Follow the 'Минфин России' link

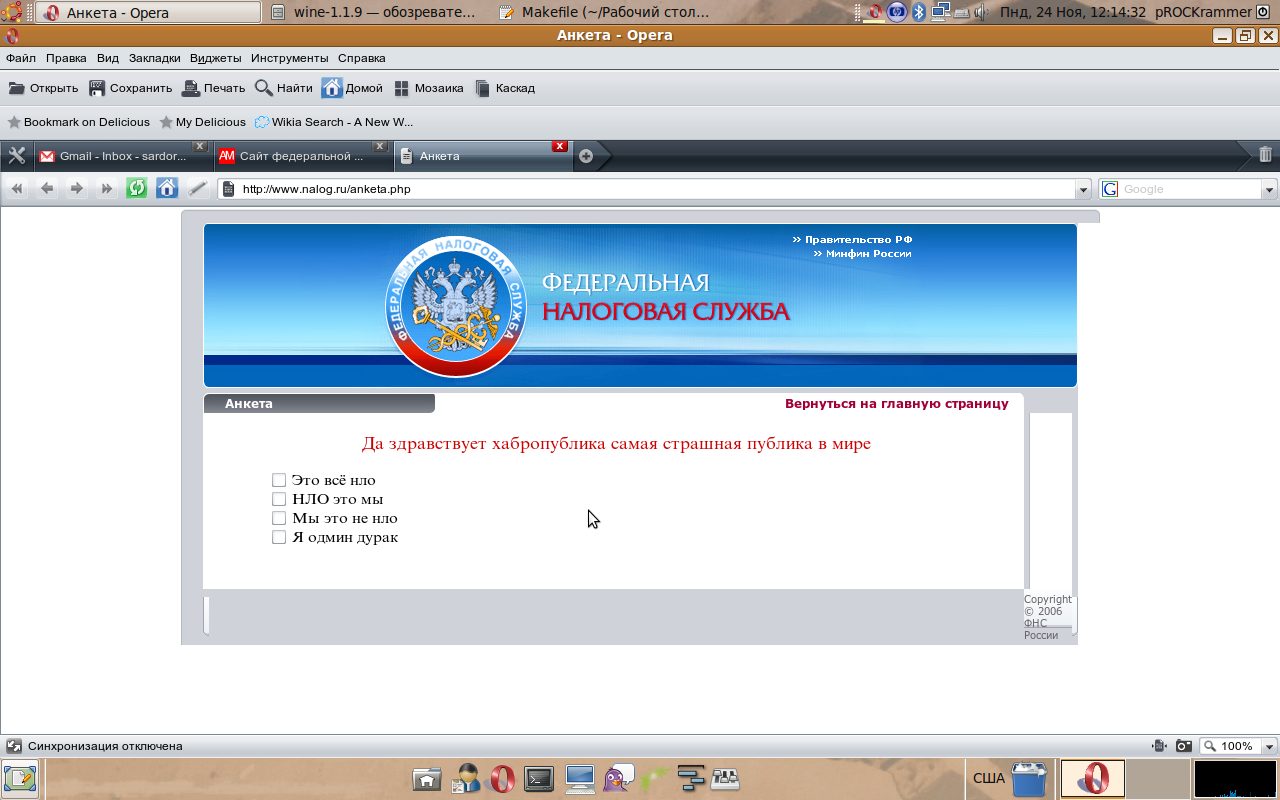862,254
